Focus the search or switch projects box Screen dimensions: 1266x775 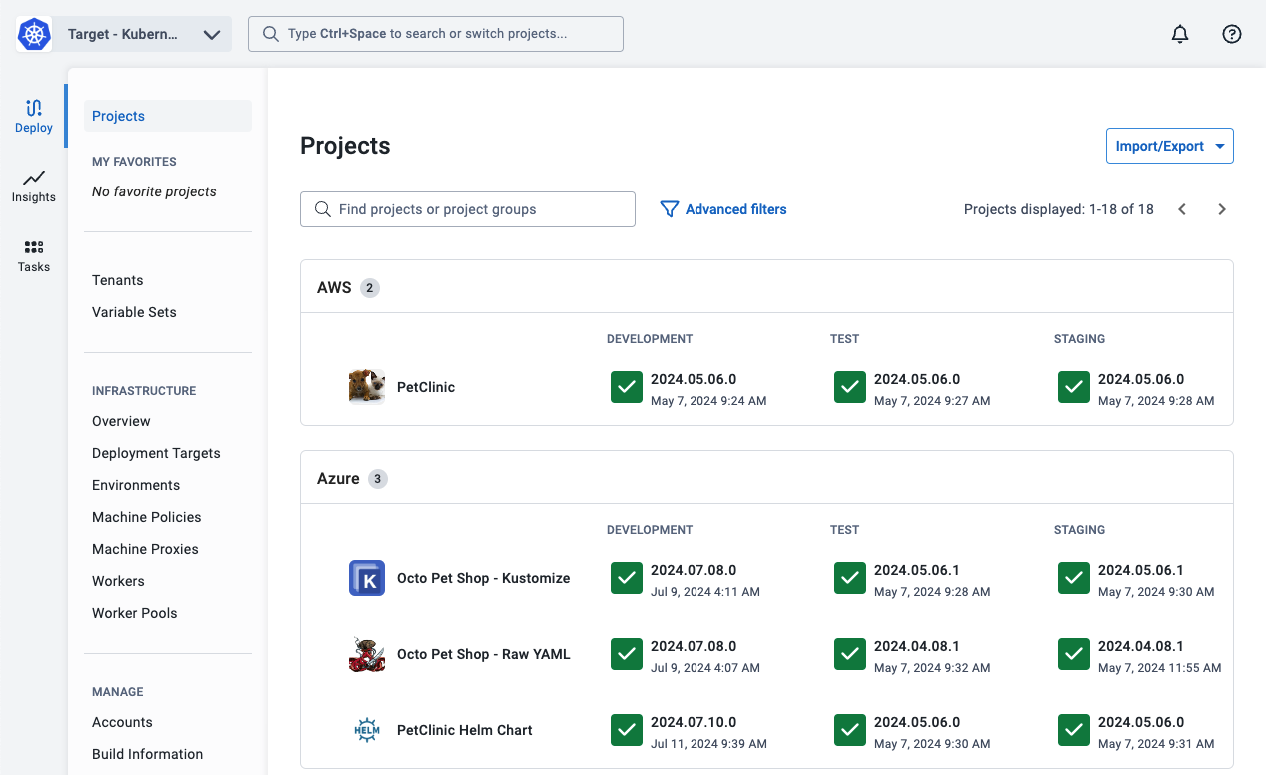[x=436, y=34]
